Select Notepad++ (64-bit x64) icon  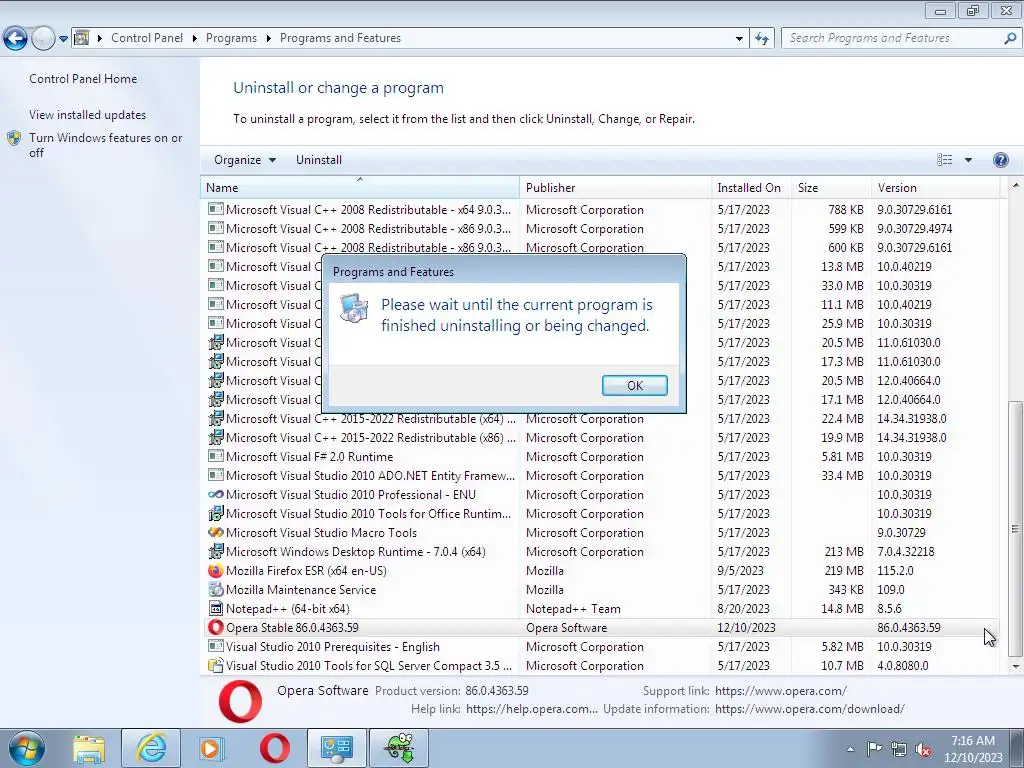pyautogui.click(x=216, y=609)
